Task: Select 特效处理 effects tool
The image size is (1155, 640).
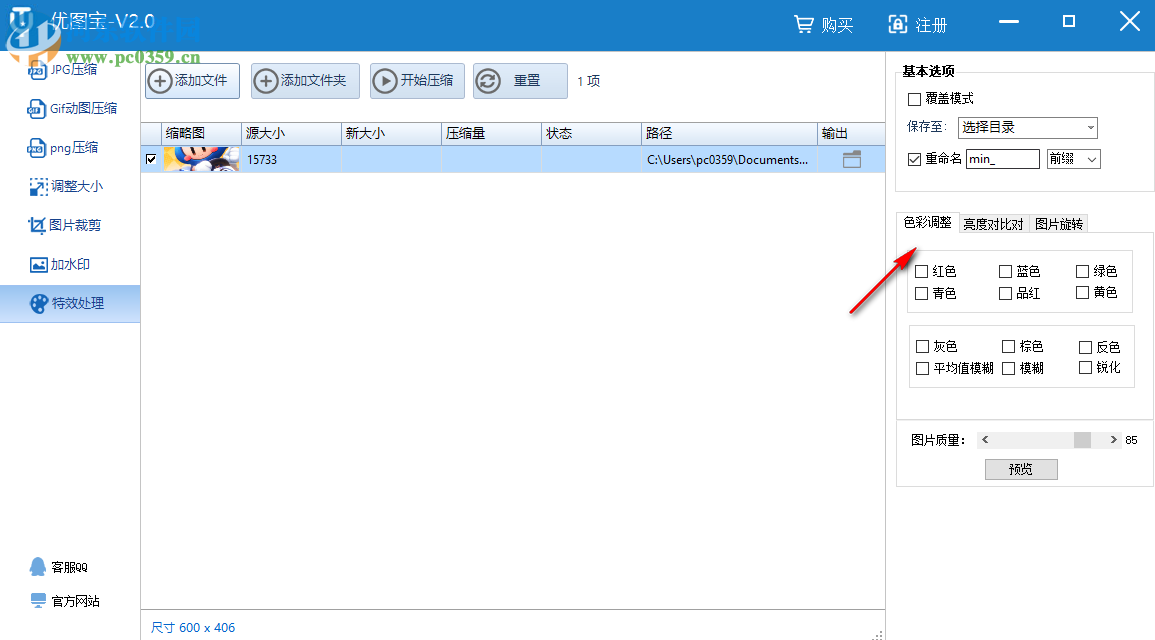Action: click(x=70, y=303)
